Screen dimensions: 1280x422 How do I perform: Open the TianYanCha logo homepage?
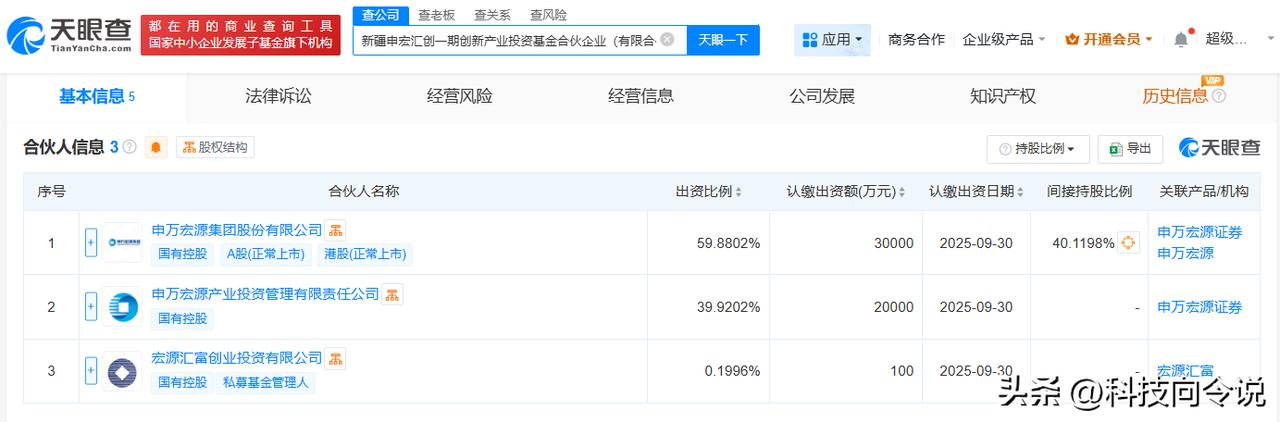coord(69,35)
